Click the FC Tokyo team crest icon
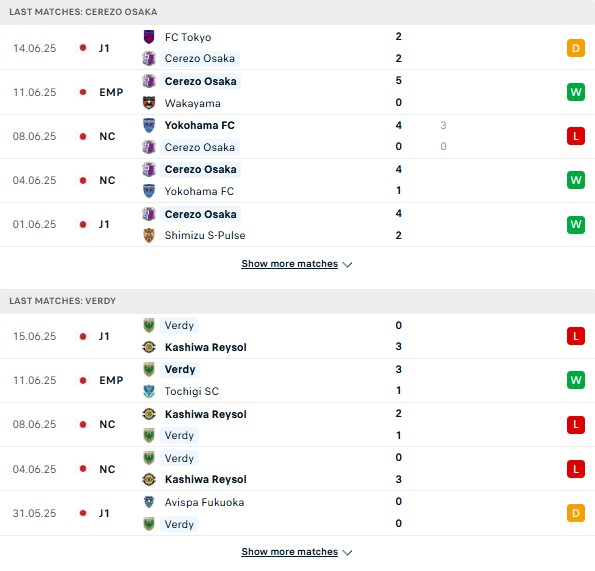The height and width of the screenshot is (571, 595). 149,37
